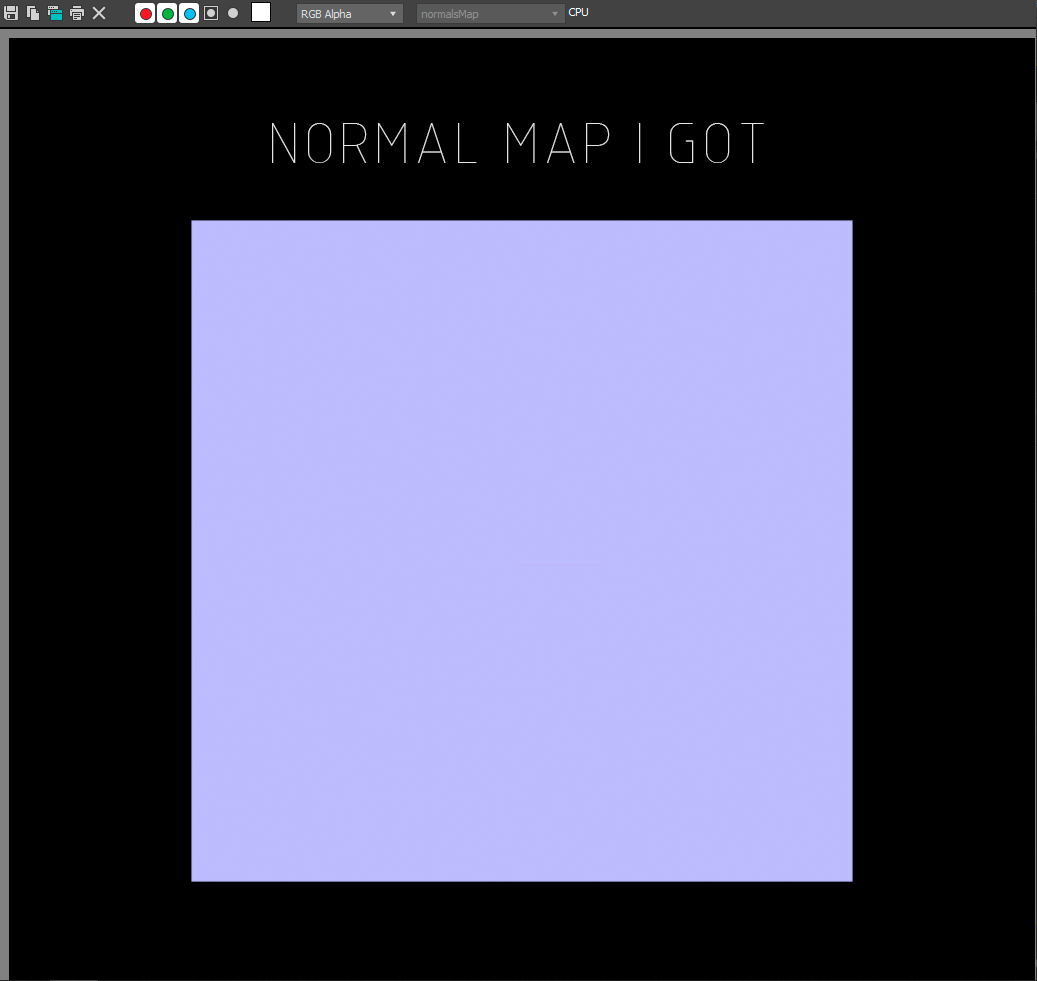Viewport: 1037px width, 981px height.
Task: Toggle the green channel visibility
Action: pyautogui.click(x=167, y=13)
